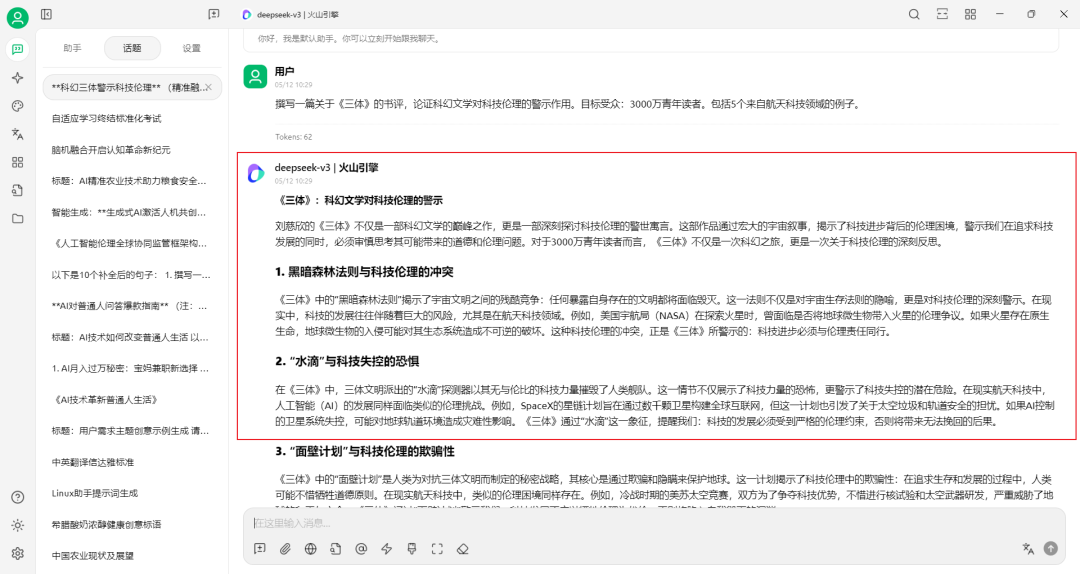Open the agents sparkle icon

(x=17, y=78)
